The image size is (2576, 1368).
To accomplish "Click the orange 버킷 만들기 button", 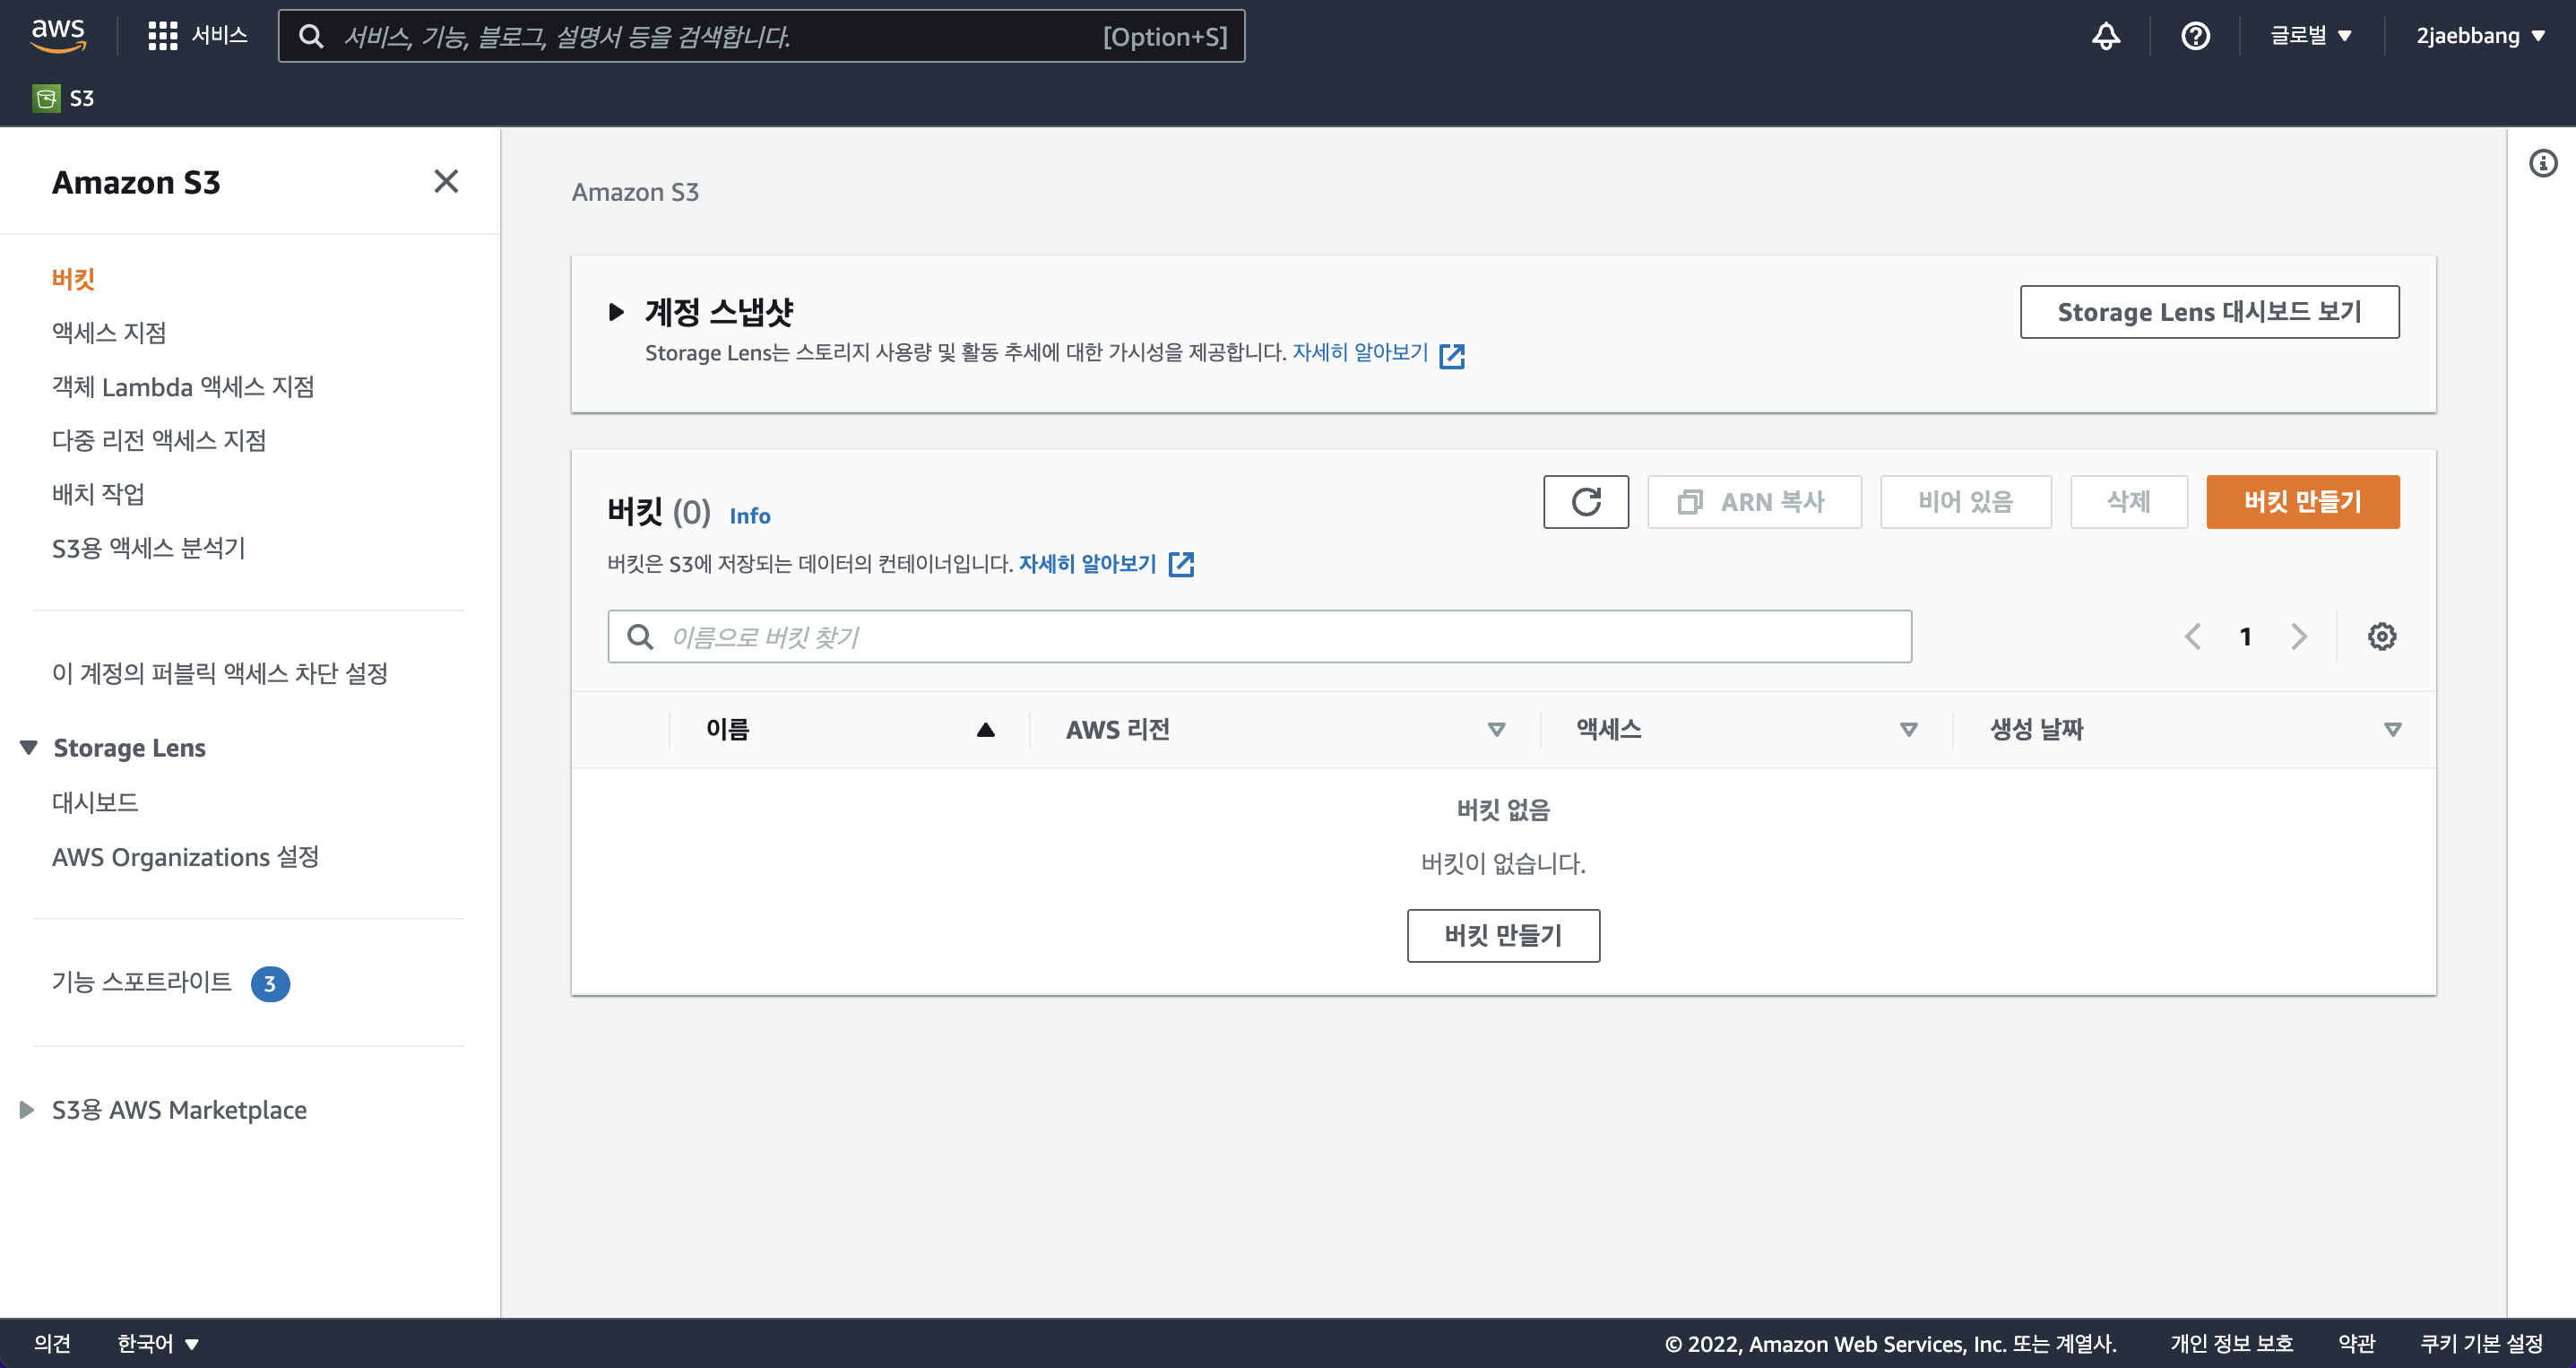I will (x=2302, y=502).
